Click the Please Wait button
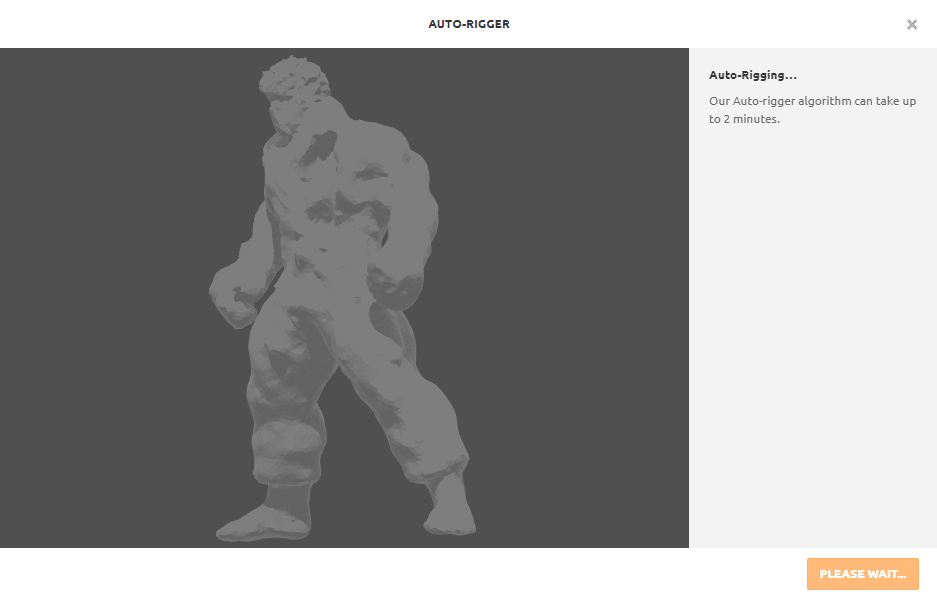This screenshot has height=600, width=937. 862,574
